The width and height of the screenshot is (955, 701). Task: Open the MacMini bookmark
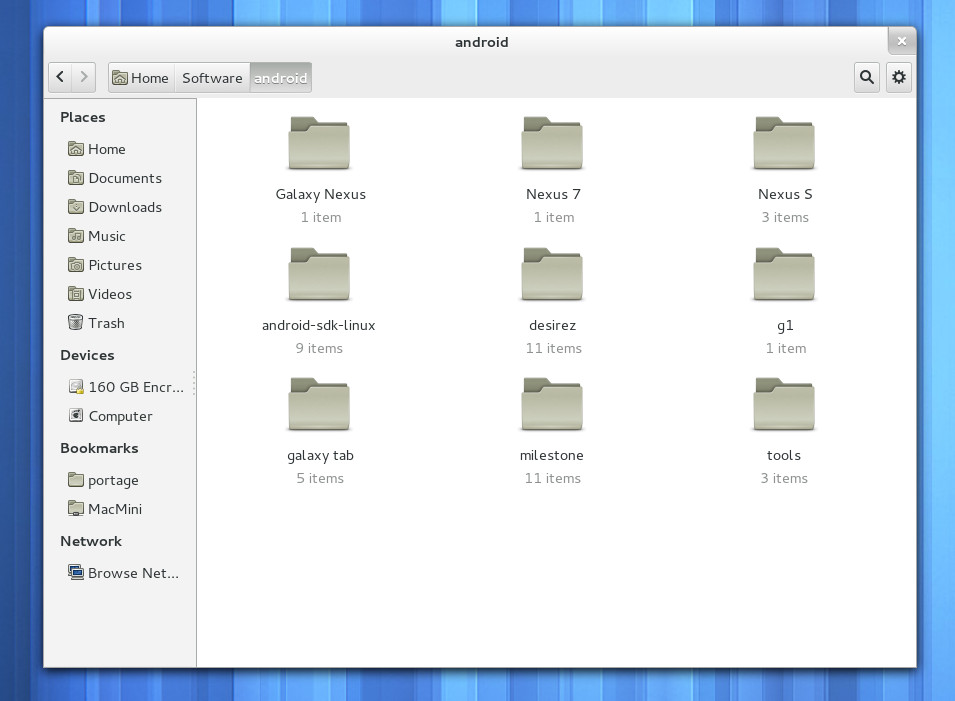[121, 509]
